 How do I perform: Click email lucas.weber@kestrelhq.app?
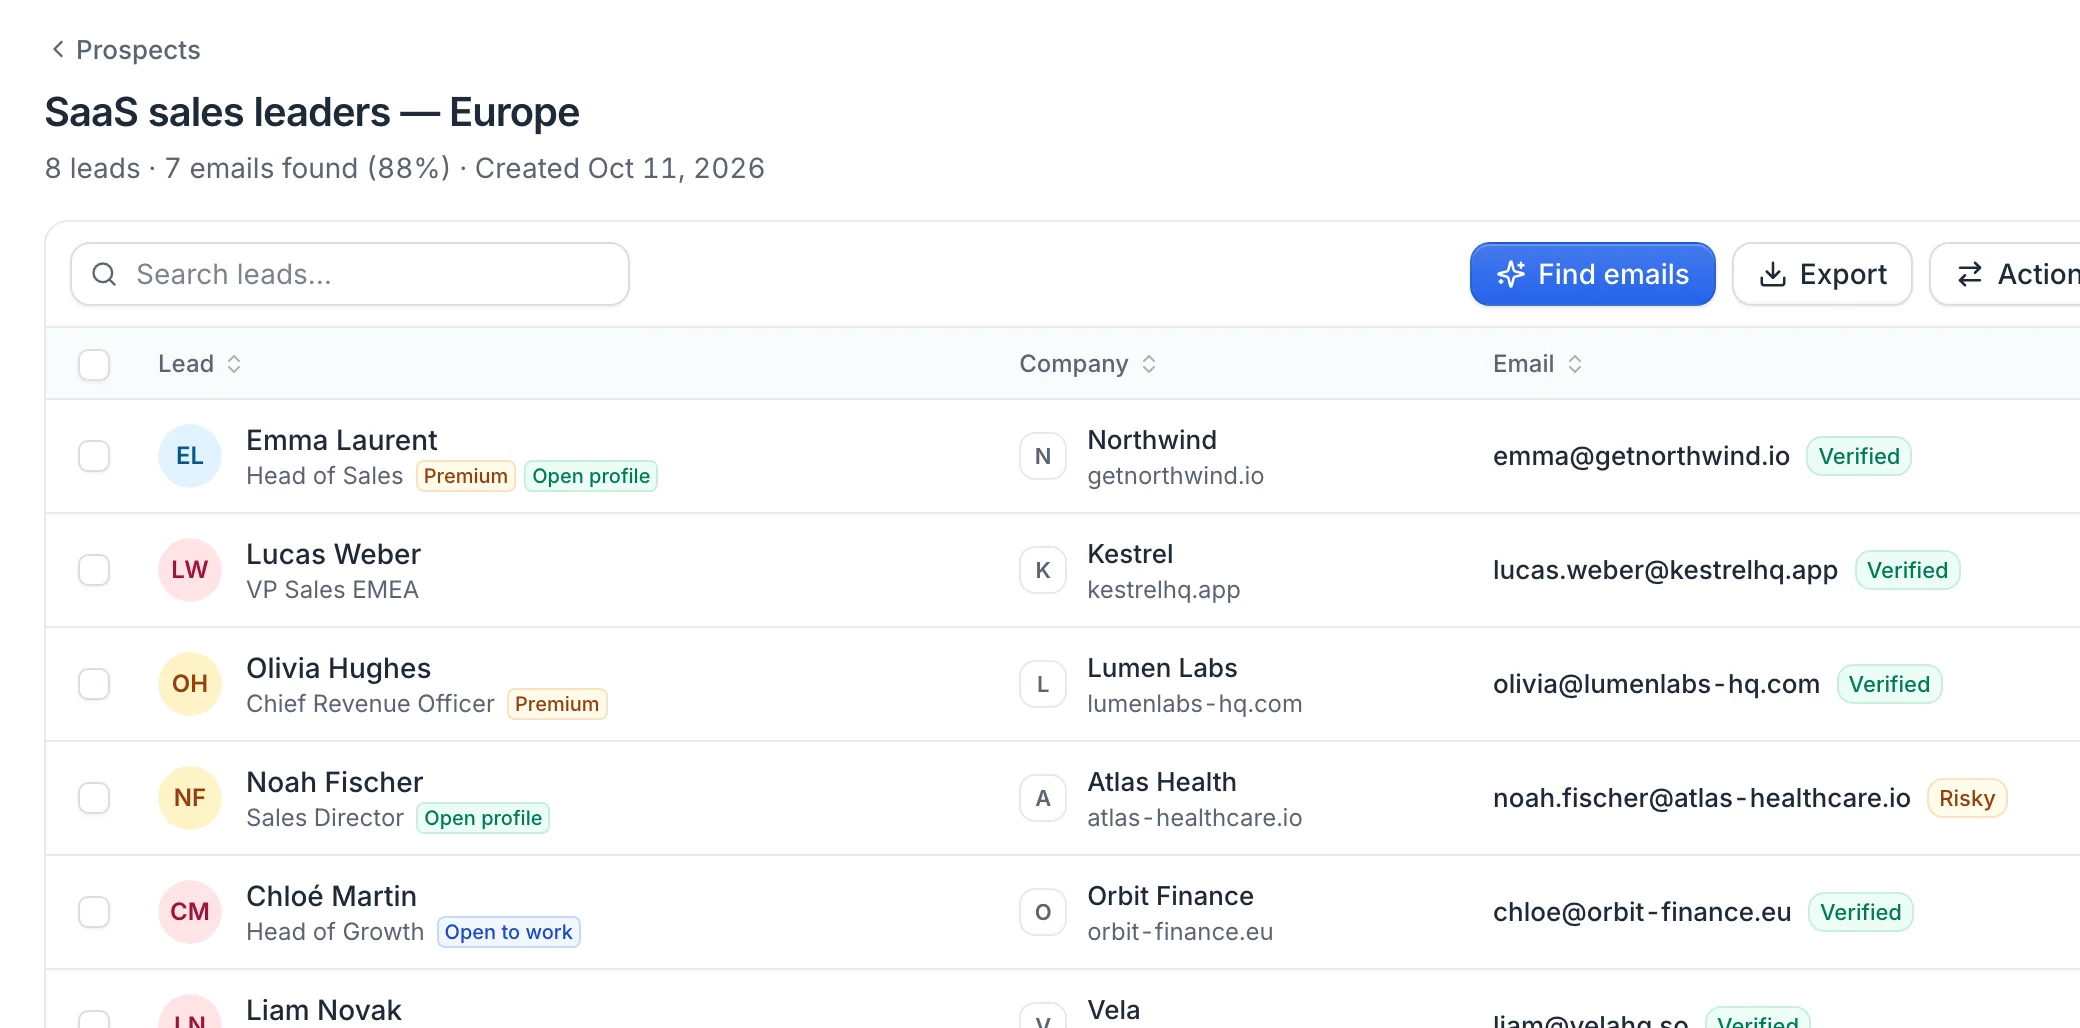(1665, 570)
